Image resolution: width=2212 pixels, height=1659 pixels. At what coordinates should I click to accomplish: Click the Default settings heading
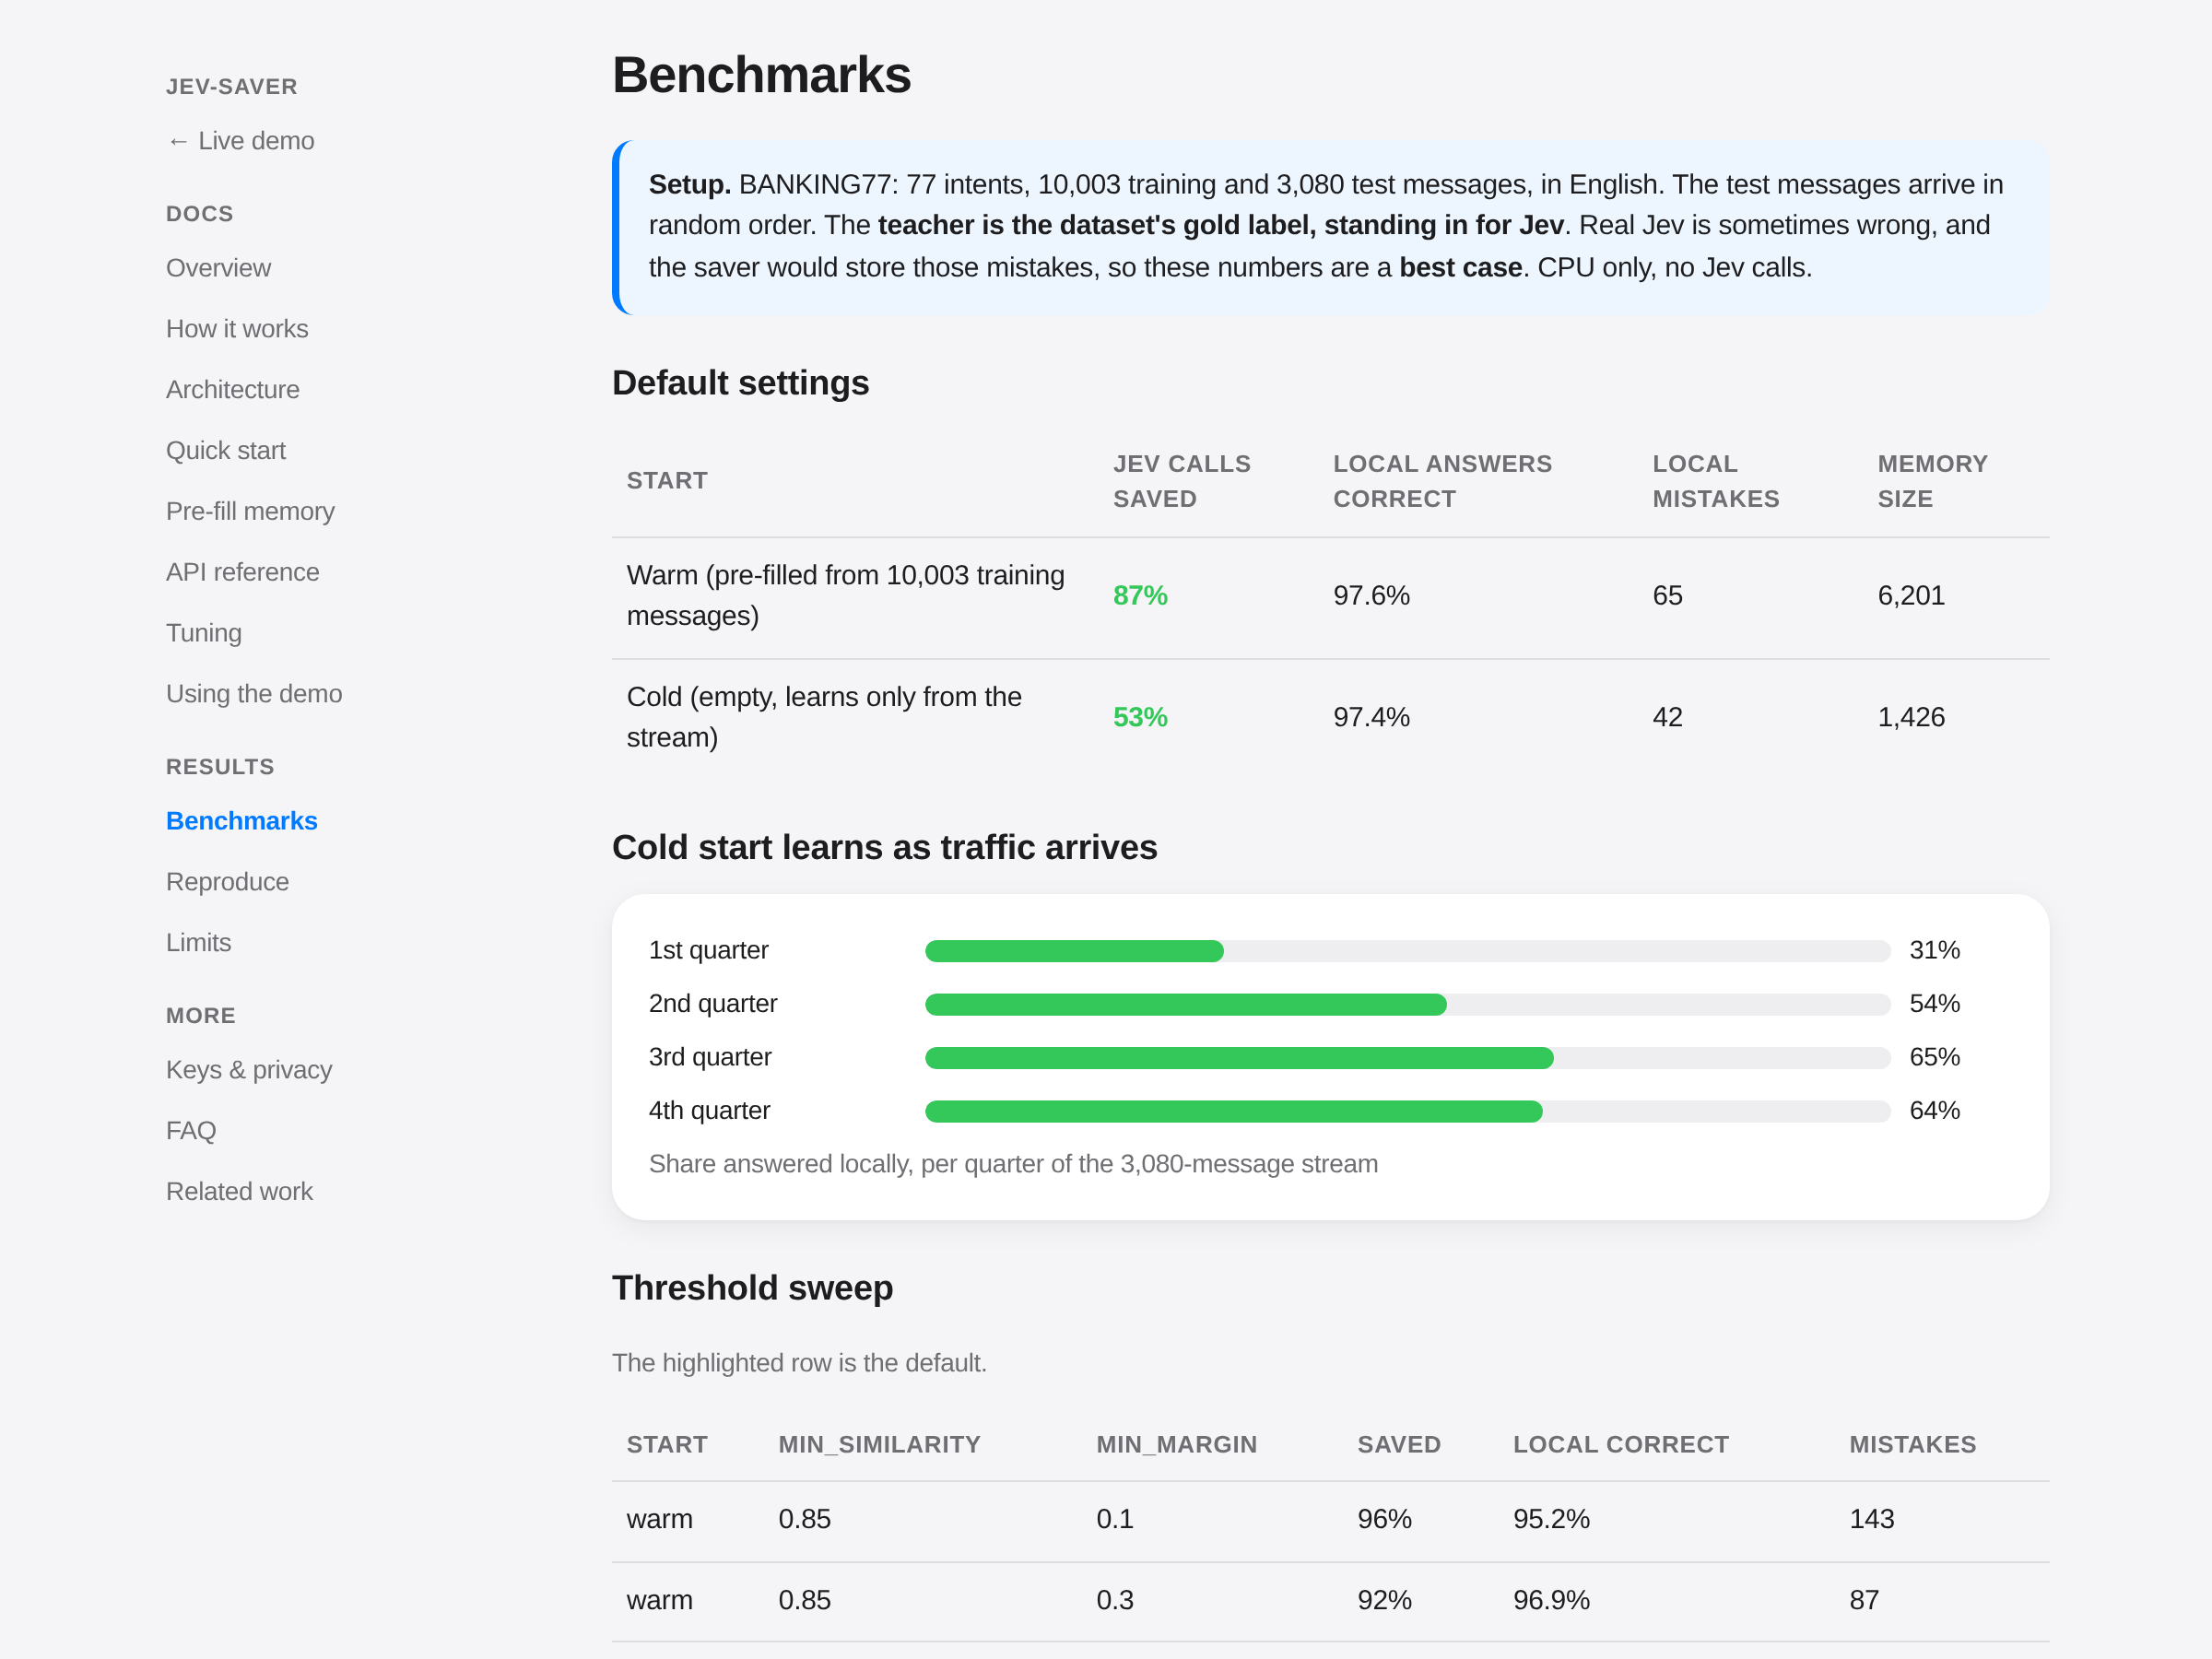coord(740,383)
